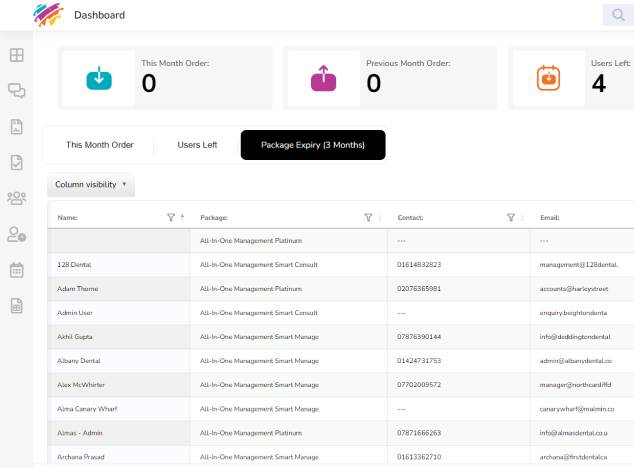Sort by Package column arrows
The width and height of the screenshot is (634, 468).
380,218
